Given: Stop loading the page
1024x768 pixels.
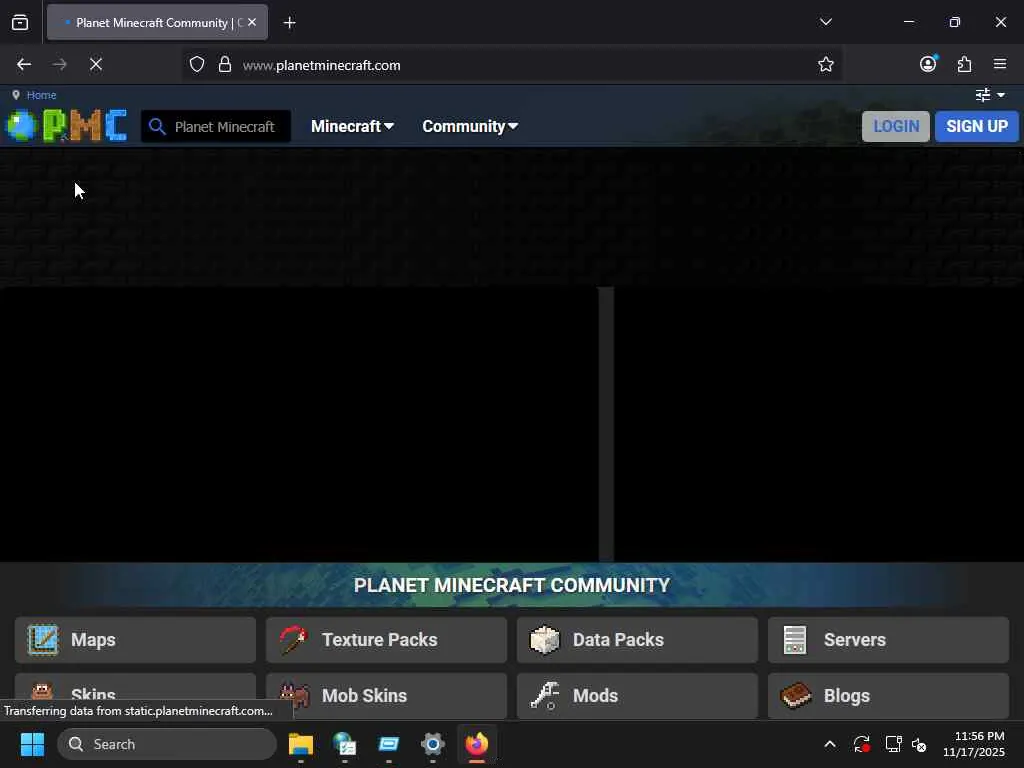Looking at the screenshot, I should pyautogui.click(x=96, y=64).
